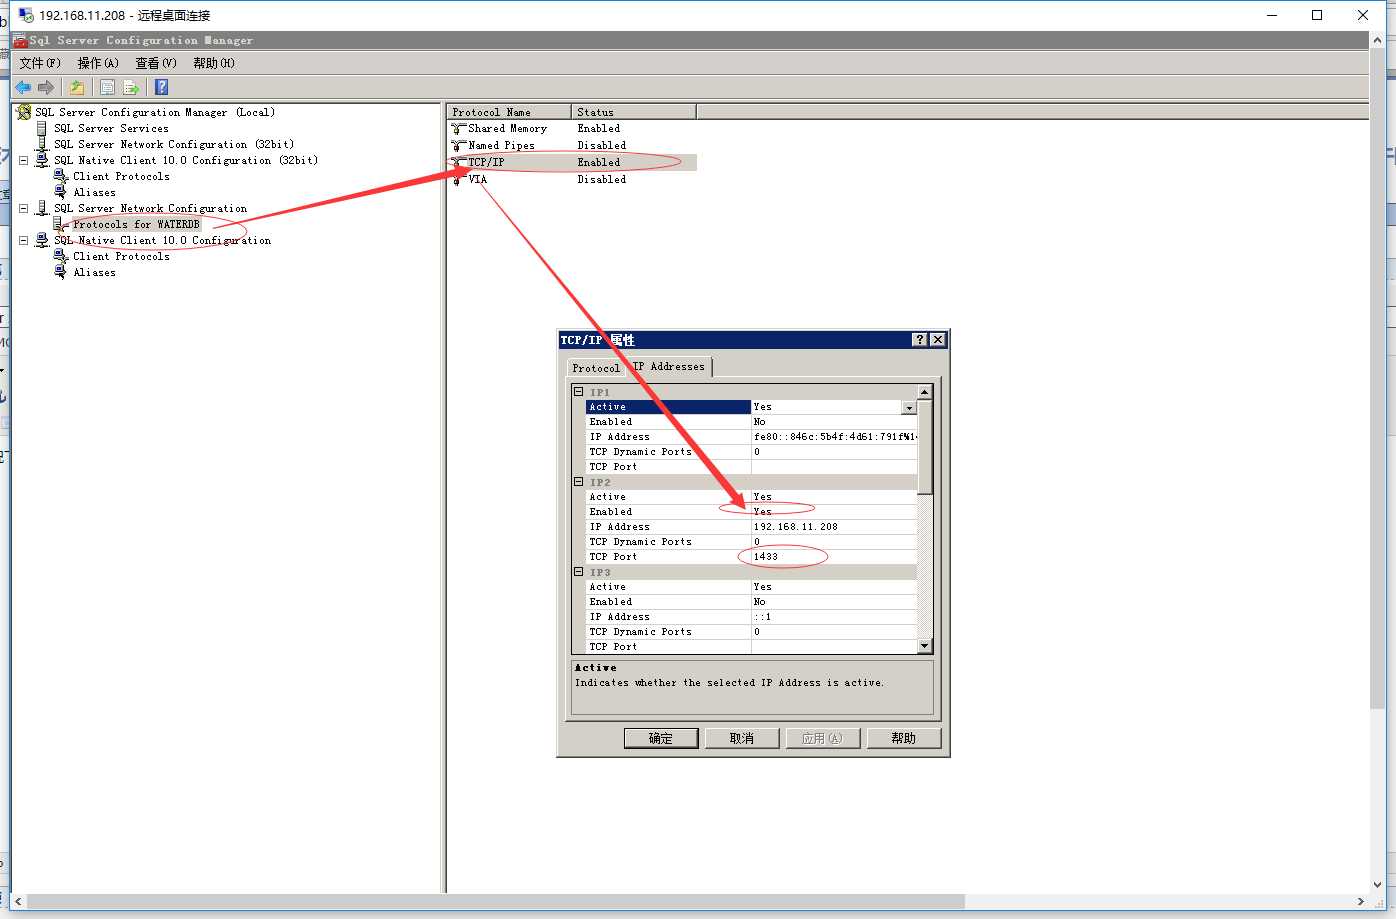Open the 文件(F) menu

pyautogui.click(x=40, y=63)
